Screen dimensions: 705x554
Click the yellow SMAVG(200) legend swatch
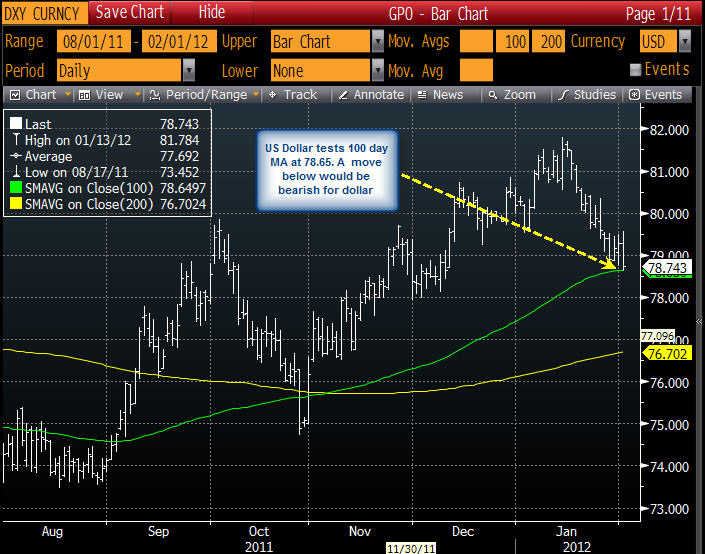pyautogui.click(x=16, y=204)
